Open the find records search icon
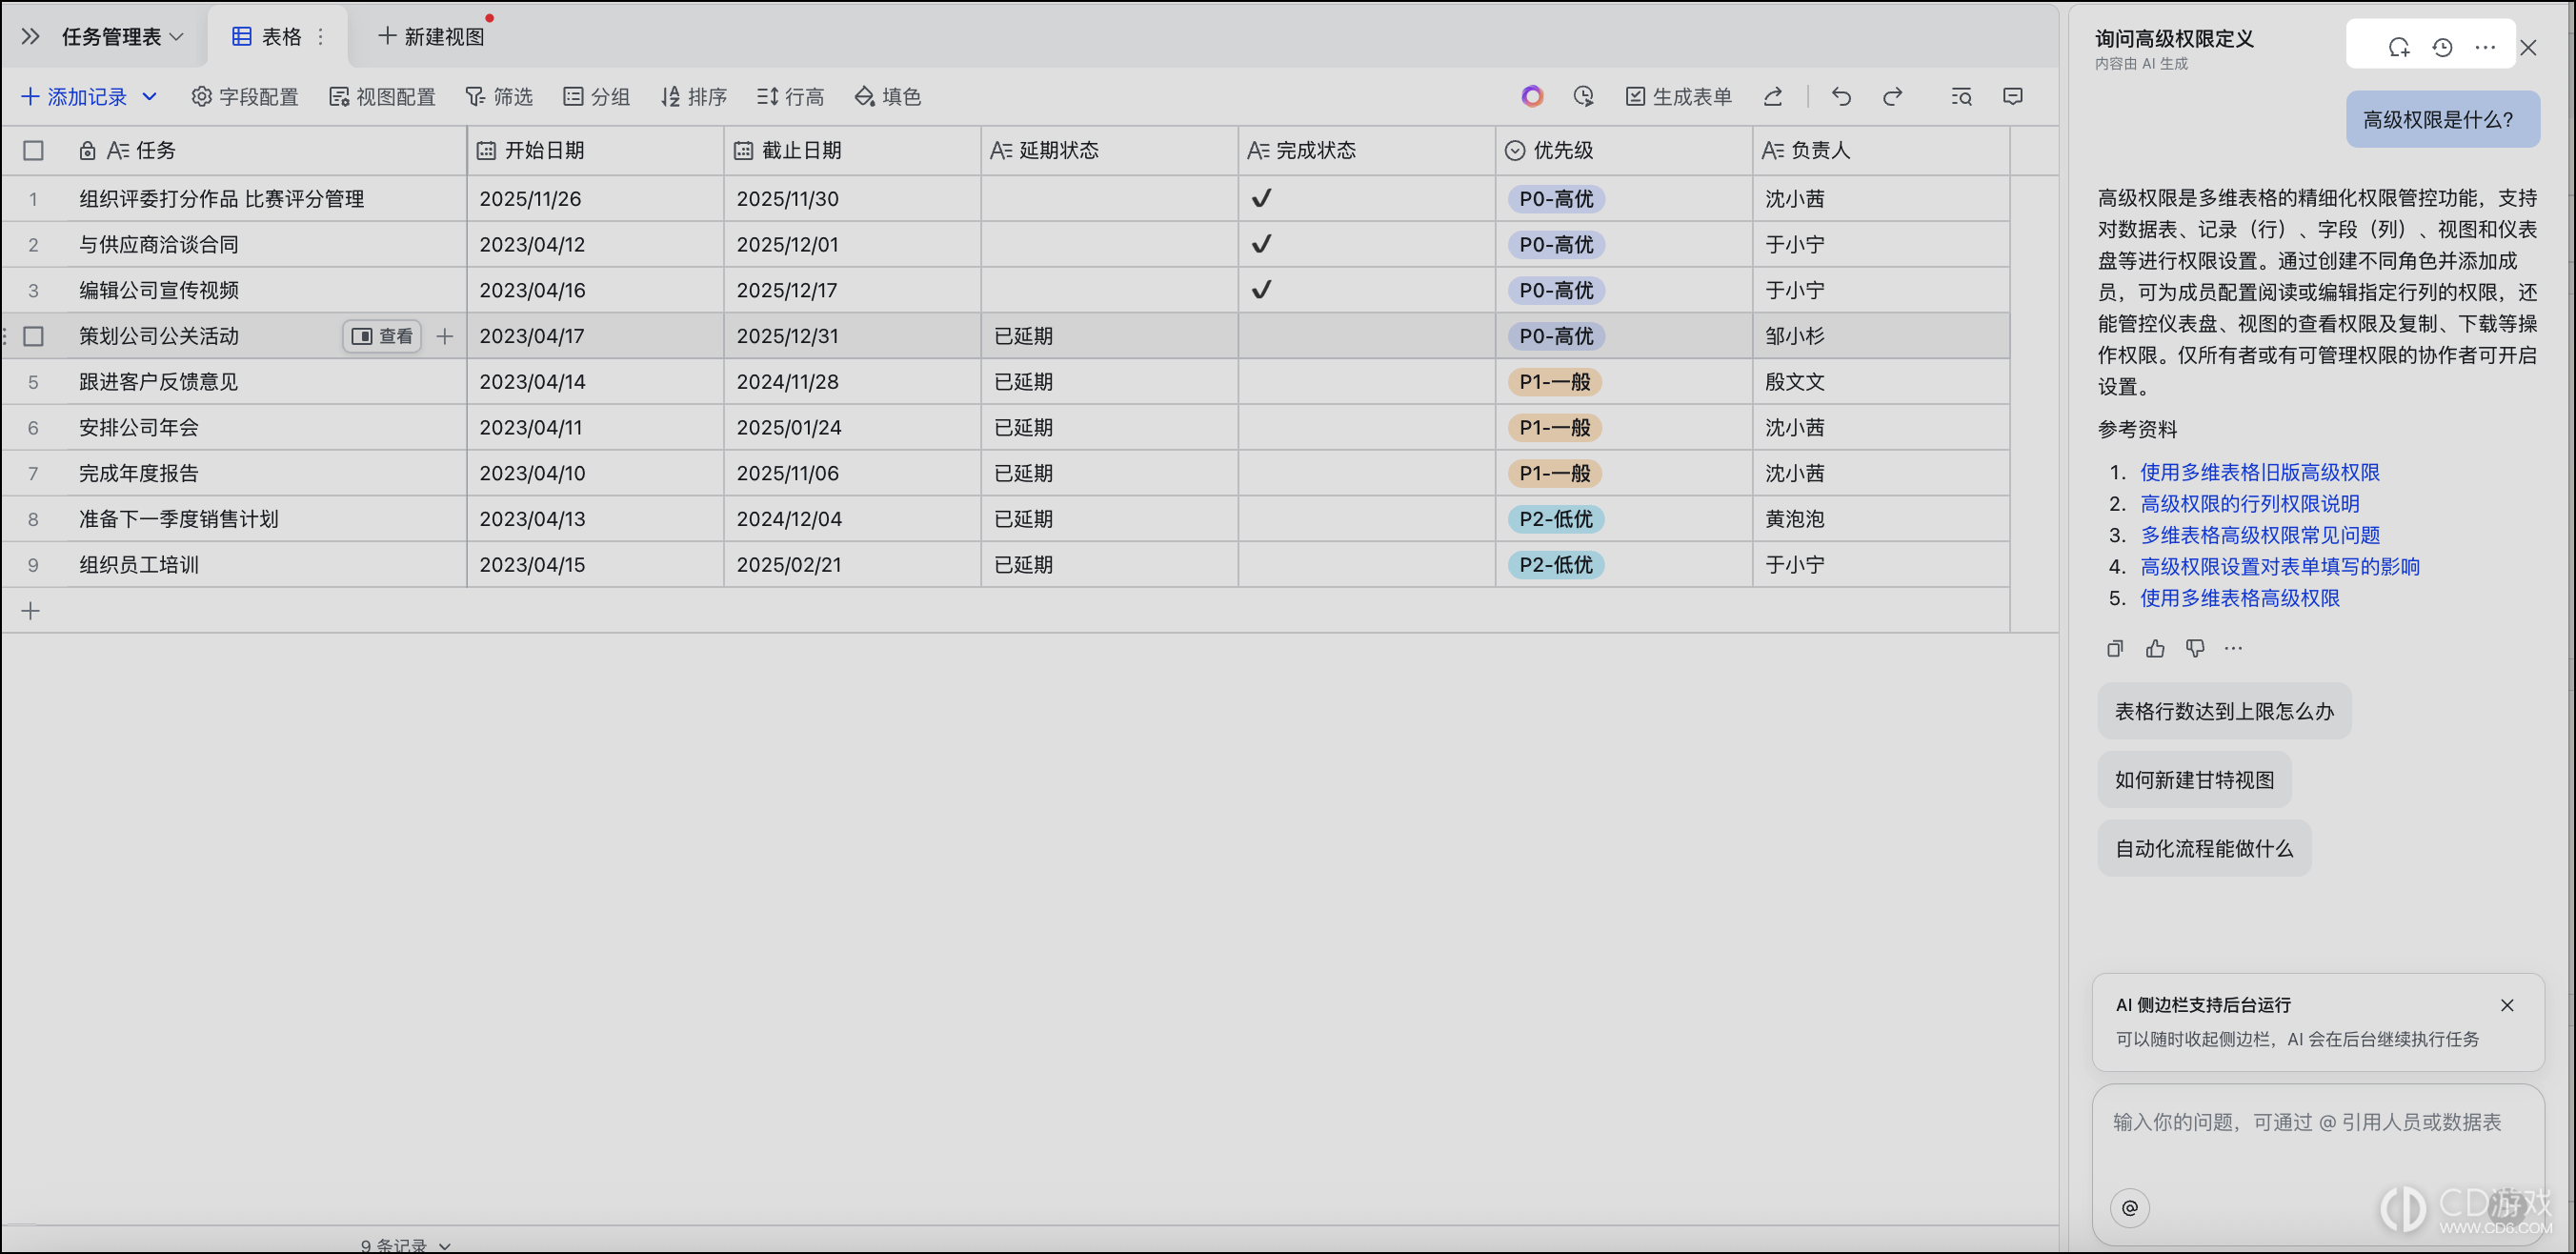The width and height of the screenshot is (2576, 1254). coord(1961,97)
